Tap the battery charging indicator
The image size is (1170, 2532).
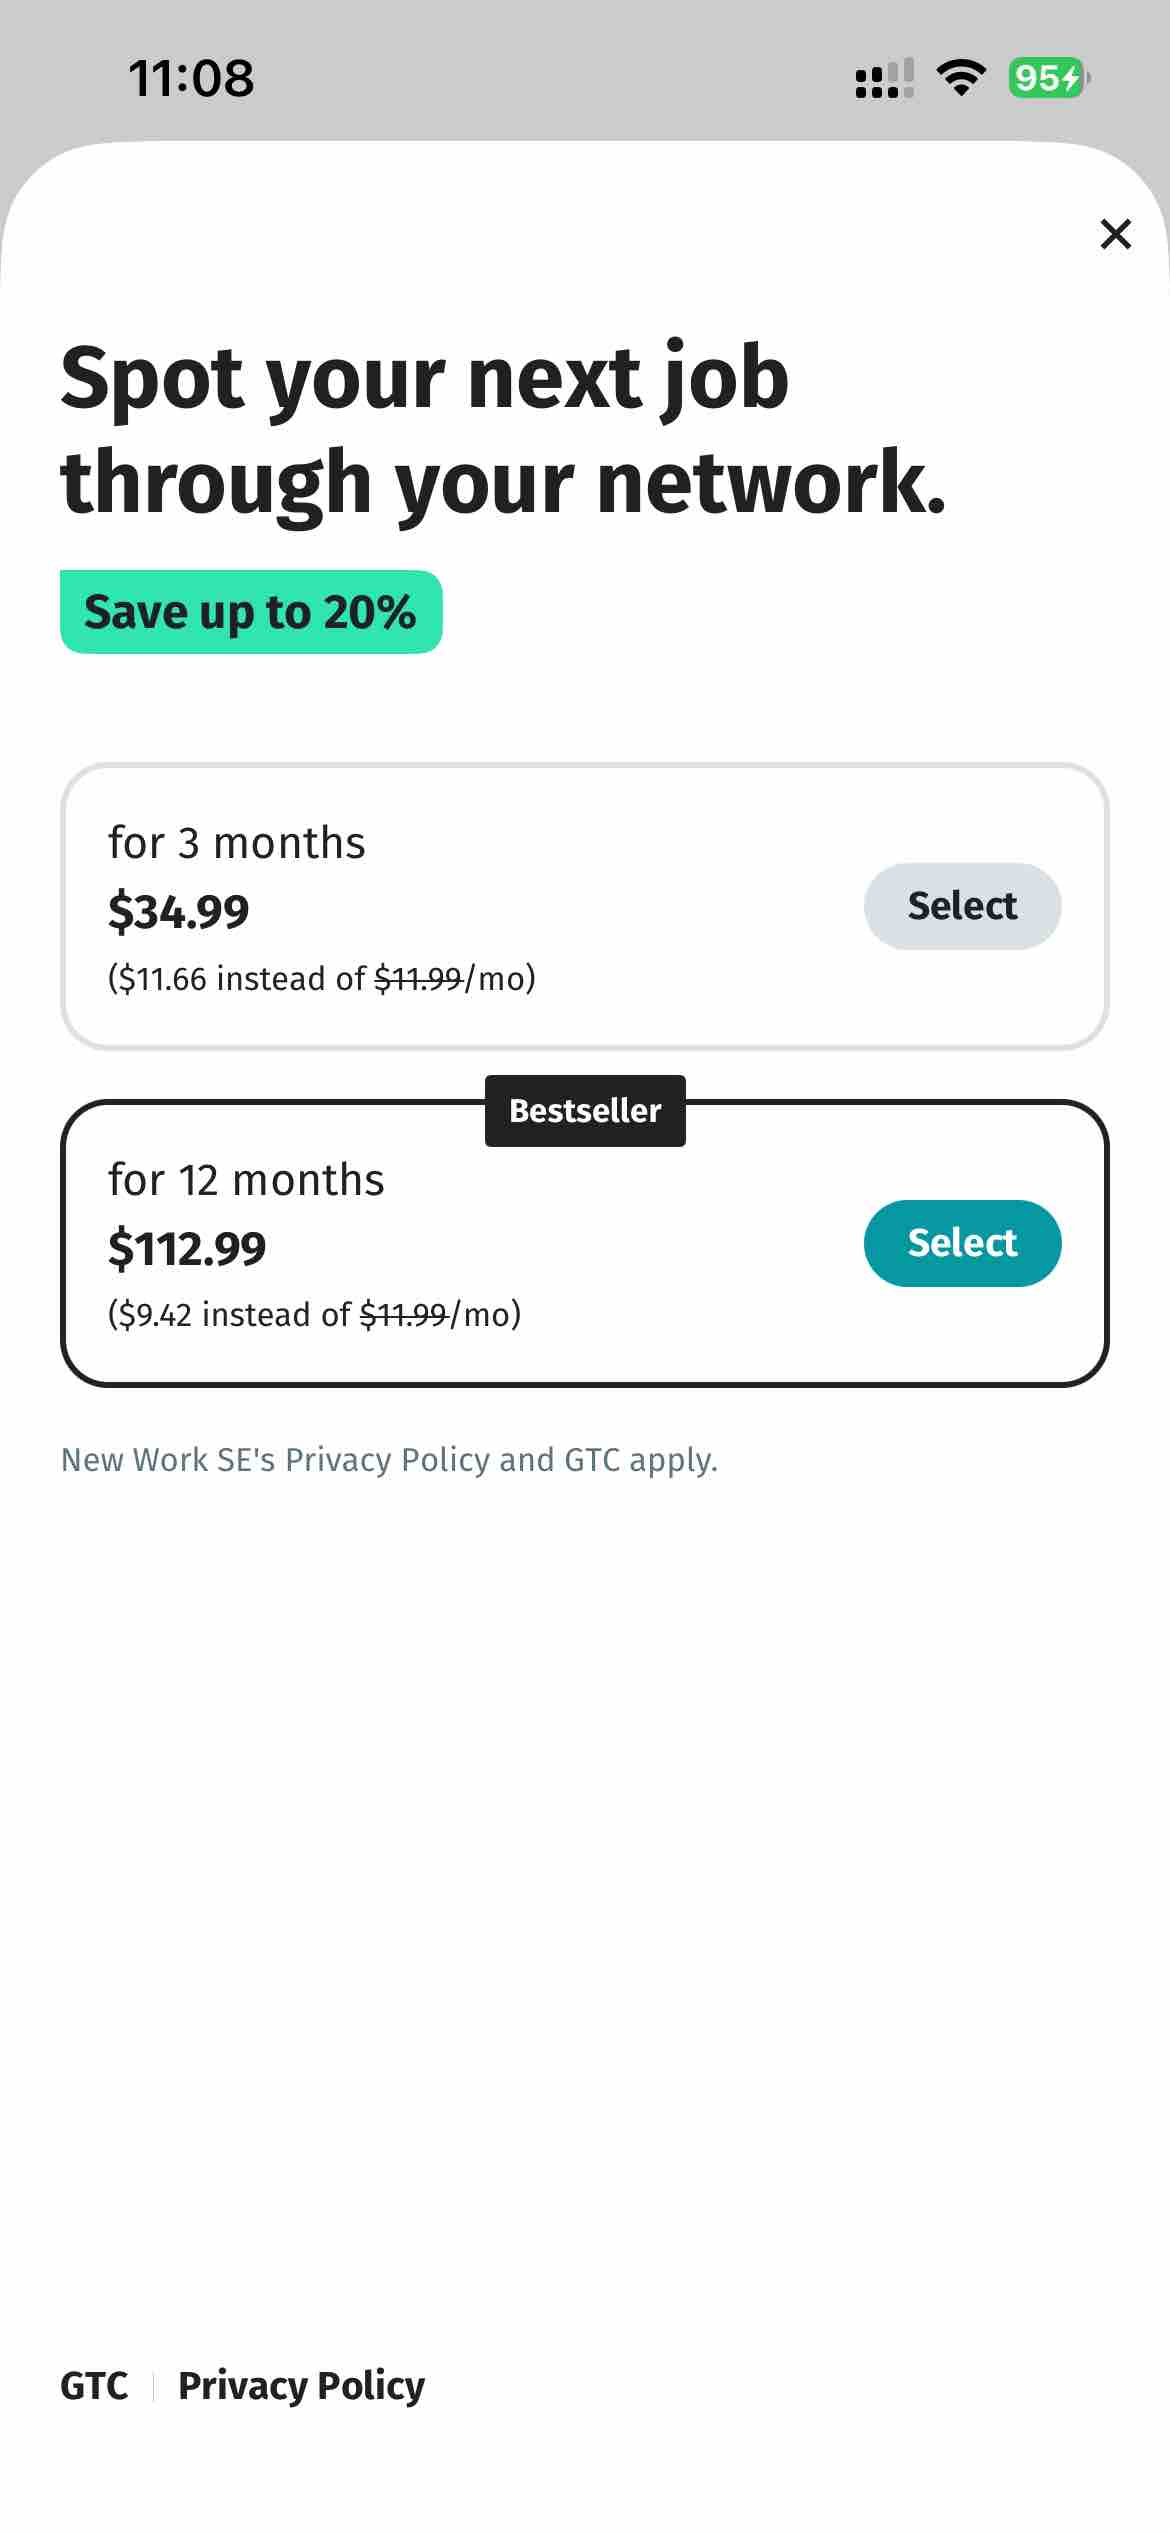click(x=1047, y=78)
